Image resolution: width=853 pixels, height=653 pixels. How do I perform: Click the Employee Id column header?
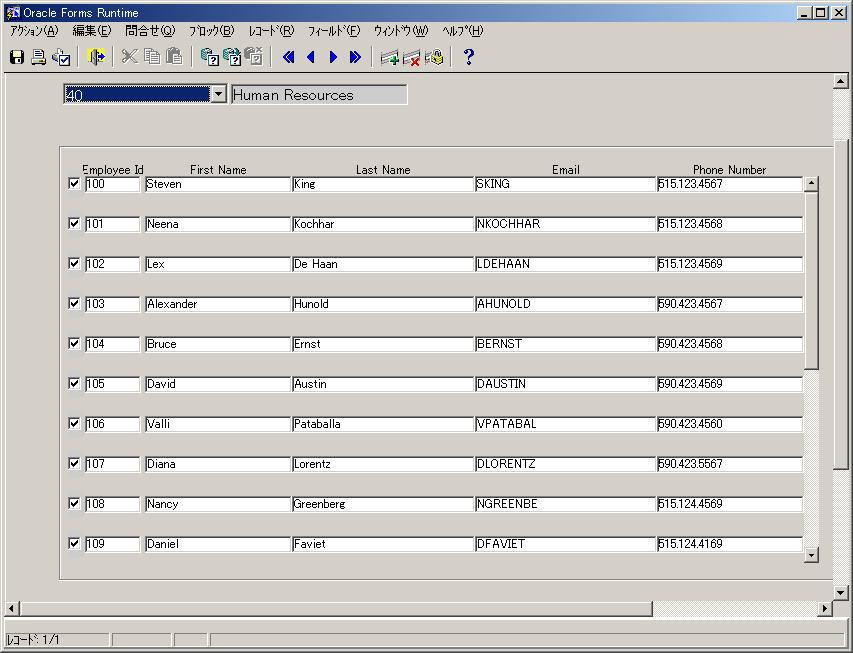click(x=113, y=170)
